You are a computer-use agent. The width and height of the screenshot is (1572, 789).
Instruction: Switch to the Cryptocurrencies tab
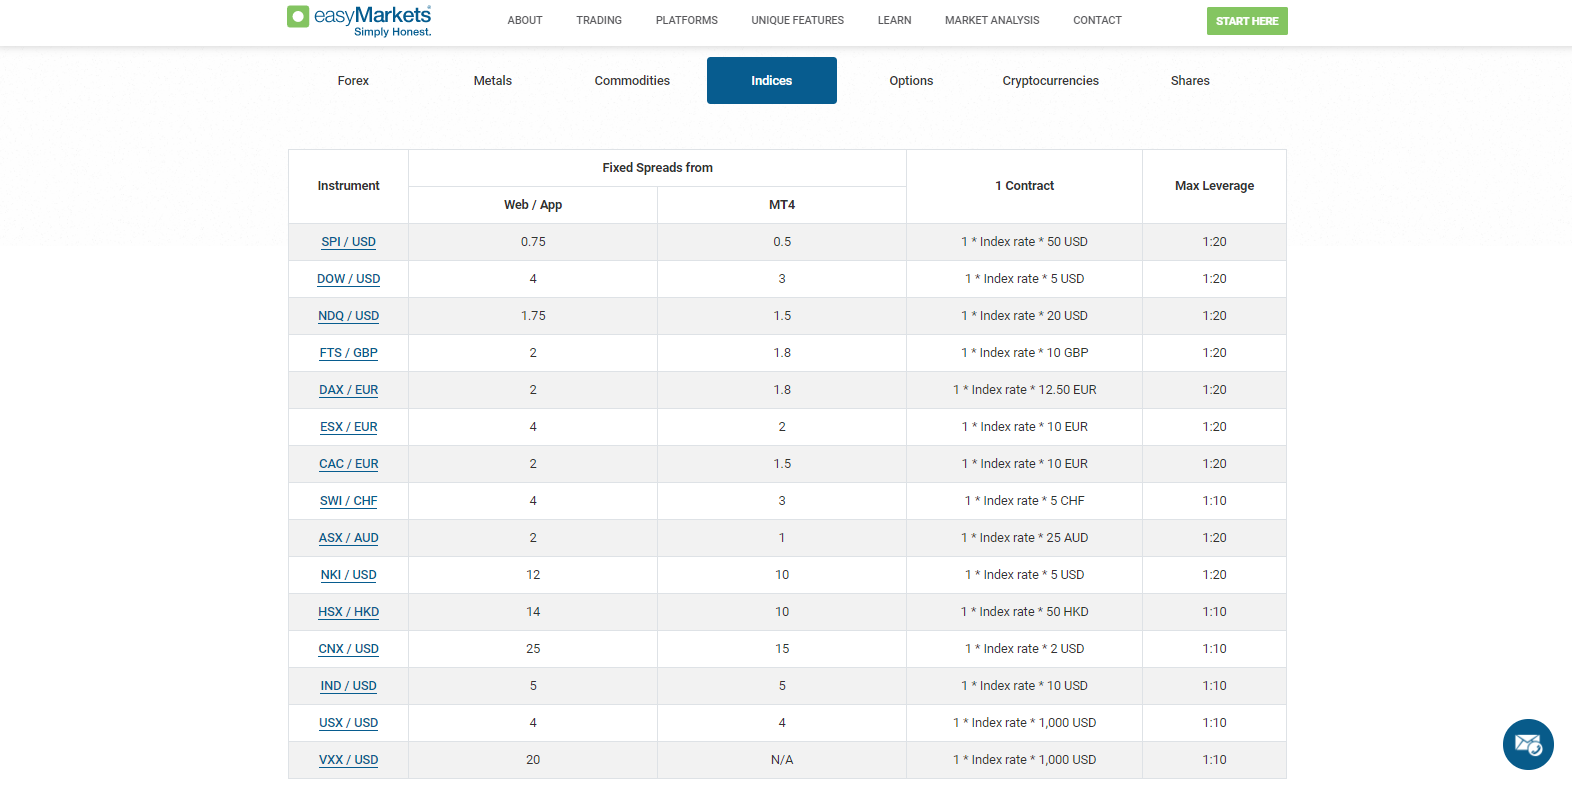(x=1051, y=80)
